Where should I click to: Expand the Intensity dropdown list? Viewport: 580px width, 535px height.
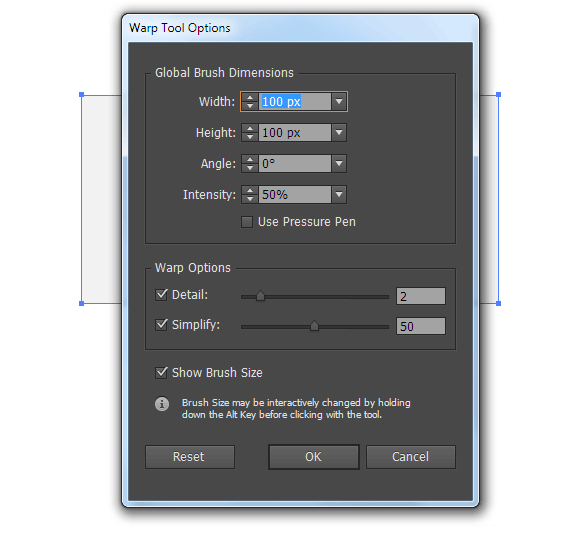[x=339, y=194]
